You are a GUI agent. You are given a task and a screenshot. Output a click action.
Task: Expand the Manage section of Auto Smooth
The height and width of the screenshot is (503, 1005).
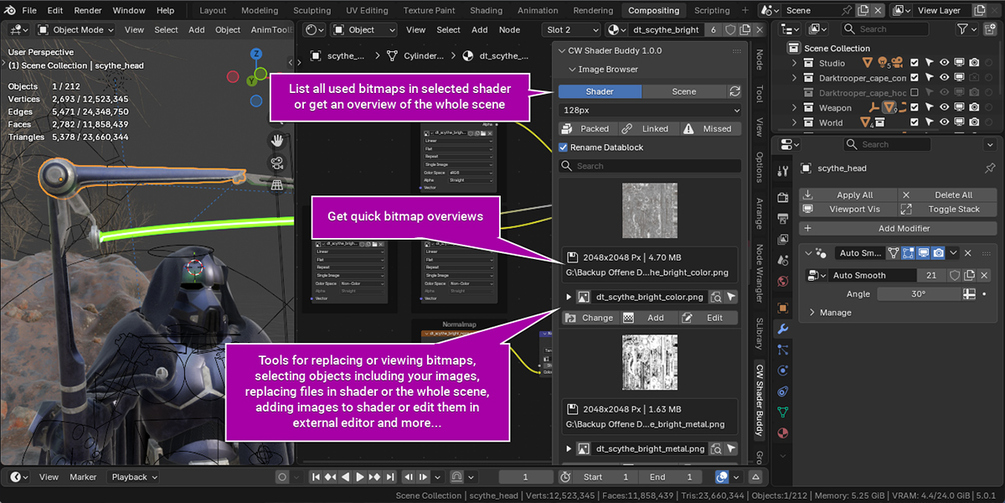(x=813, y=313)
